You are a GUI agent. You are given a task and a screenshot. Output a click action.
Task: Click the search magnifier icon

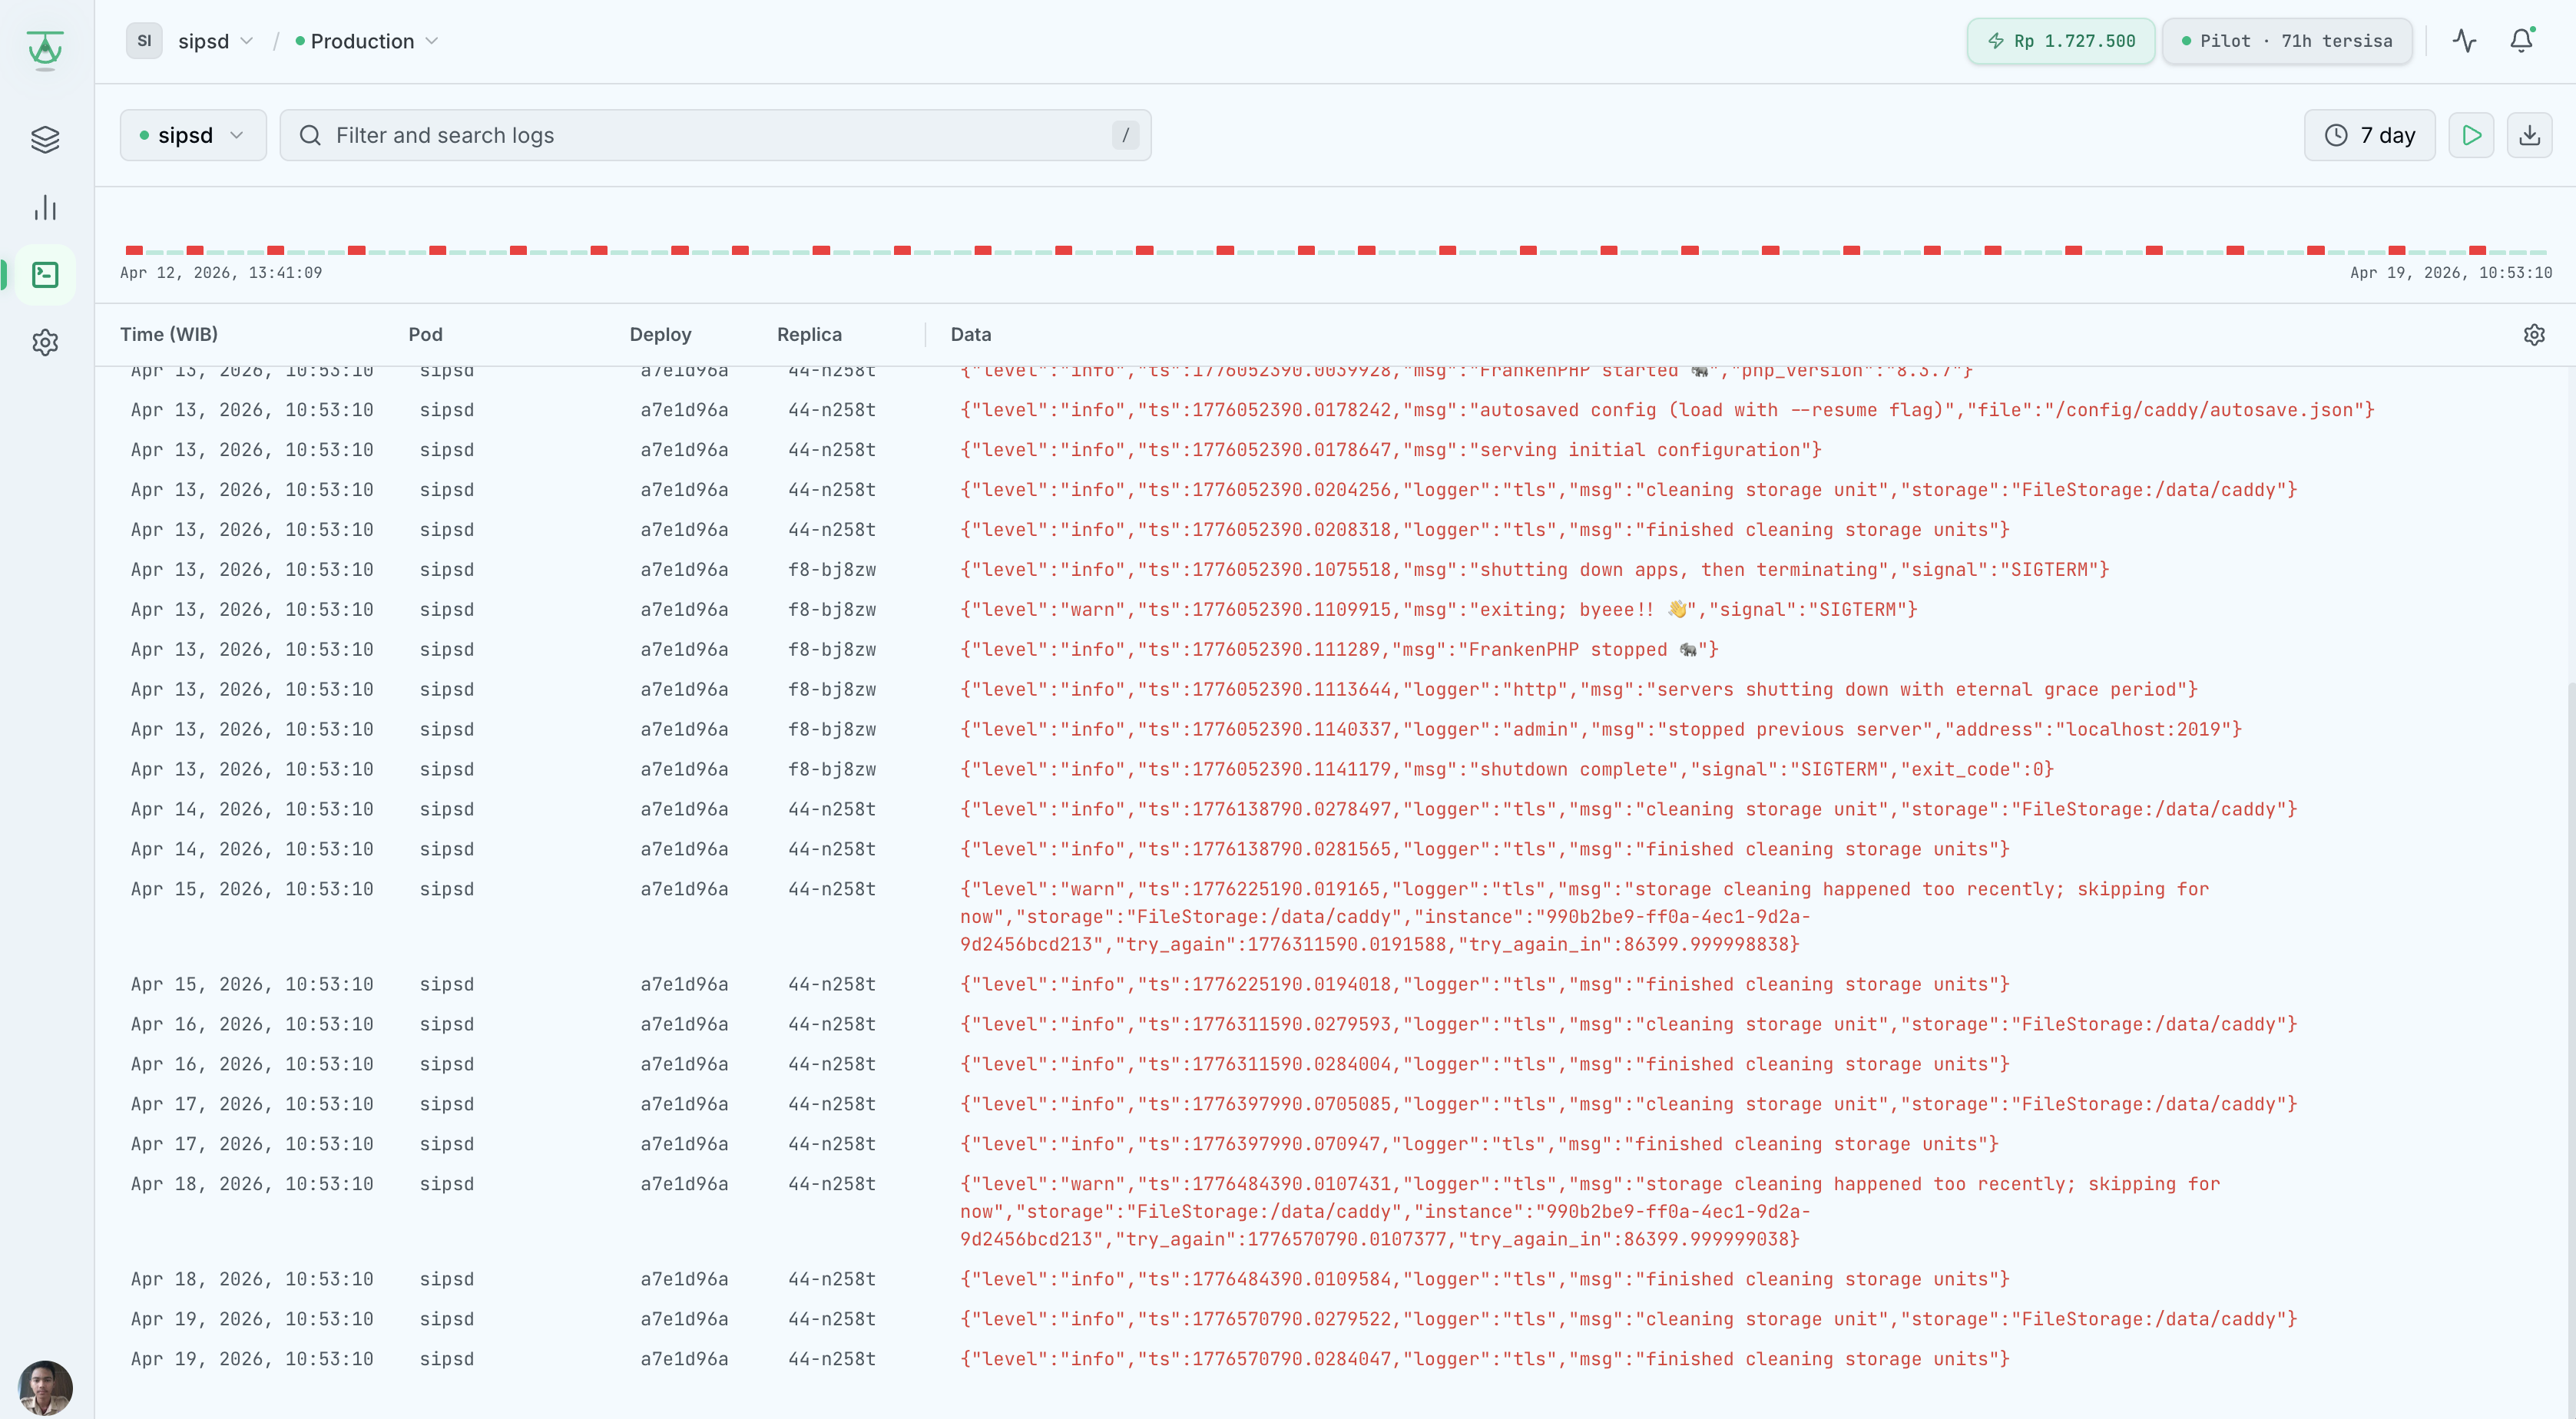(x=310, y=135)
